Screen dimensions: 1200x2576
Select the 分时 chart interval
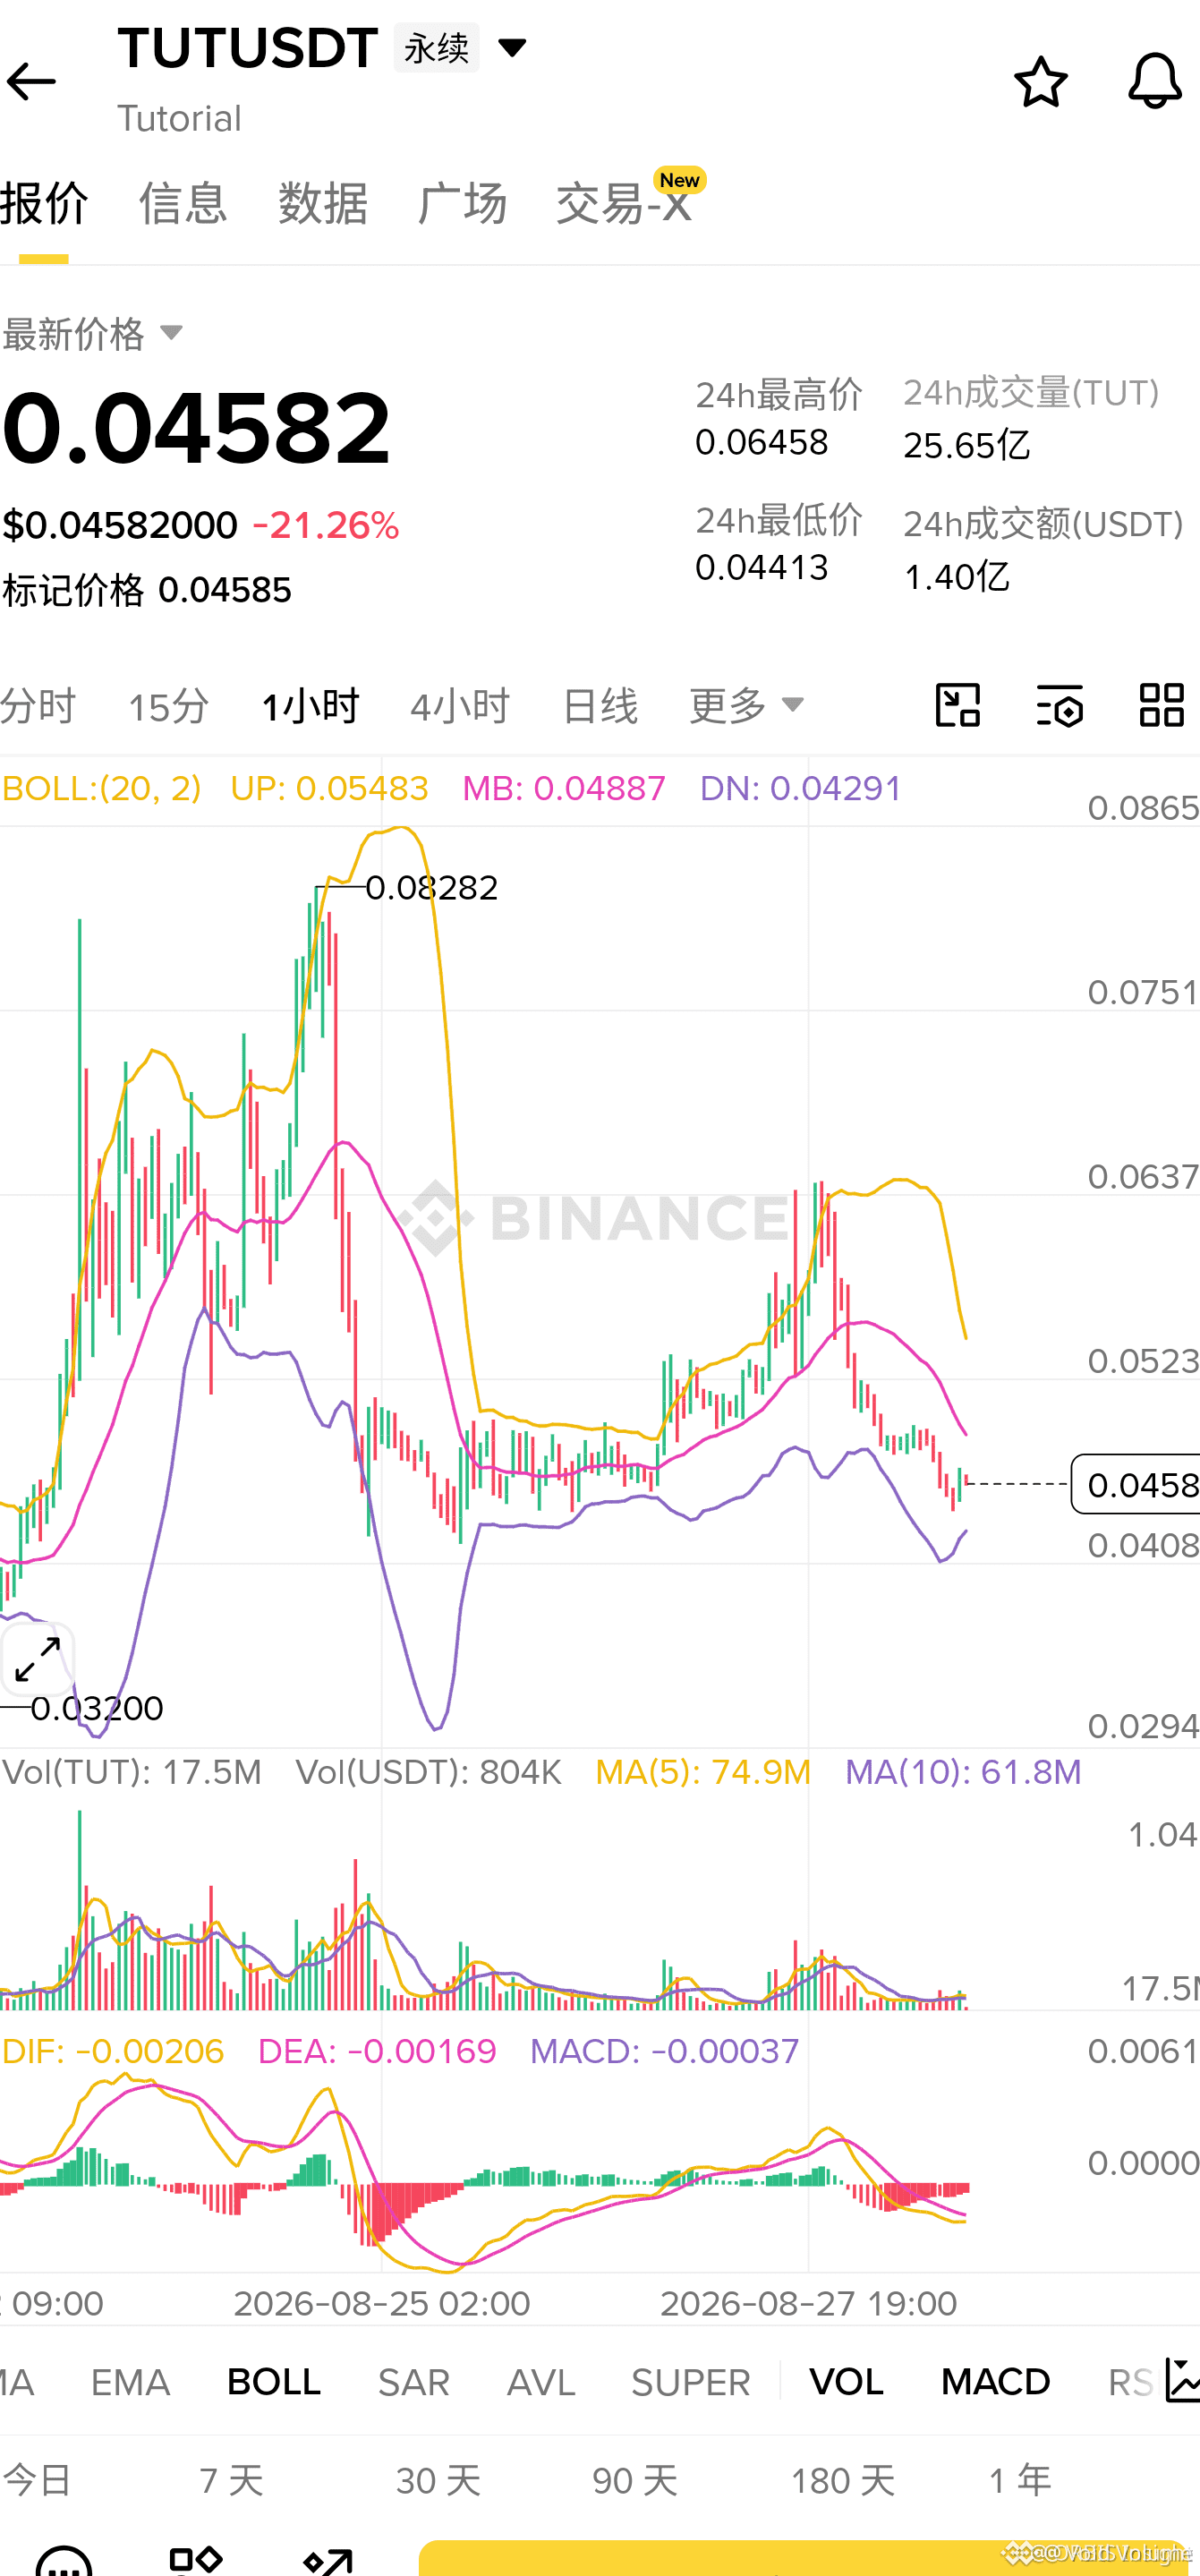pos(38,706)
